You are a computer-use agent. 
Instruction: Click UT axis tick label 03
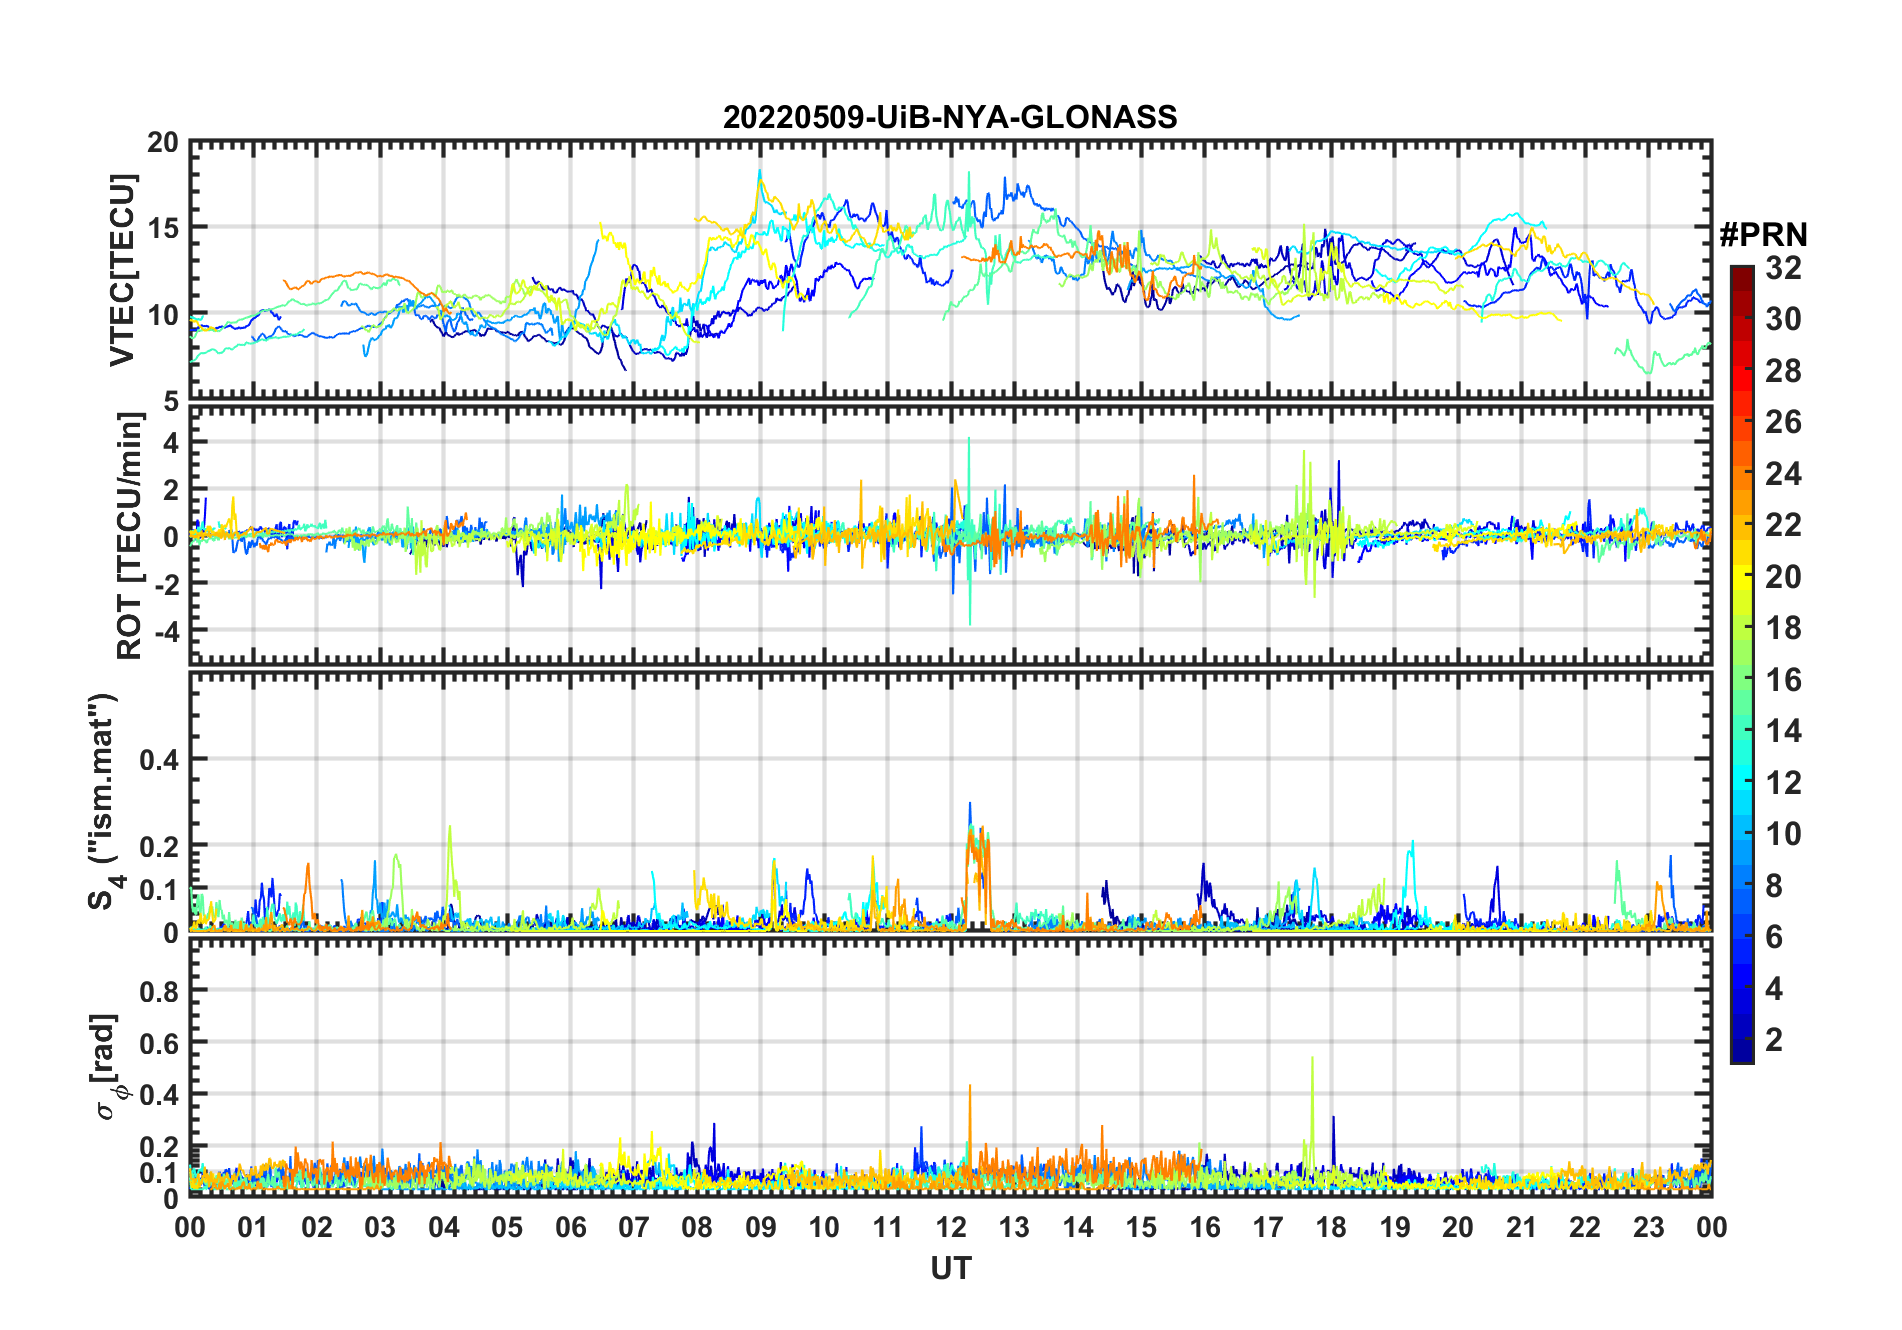[x=381, y=1227]
